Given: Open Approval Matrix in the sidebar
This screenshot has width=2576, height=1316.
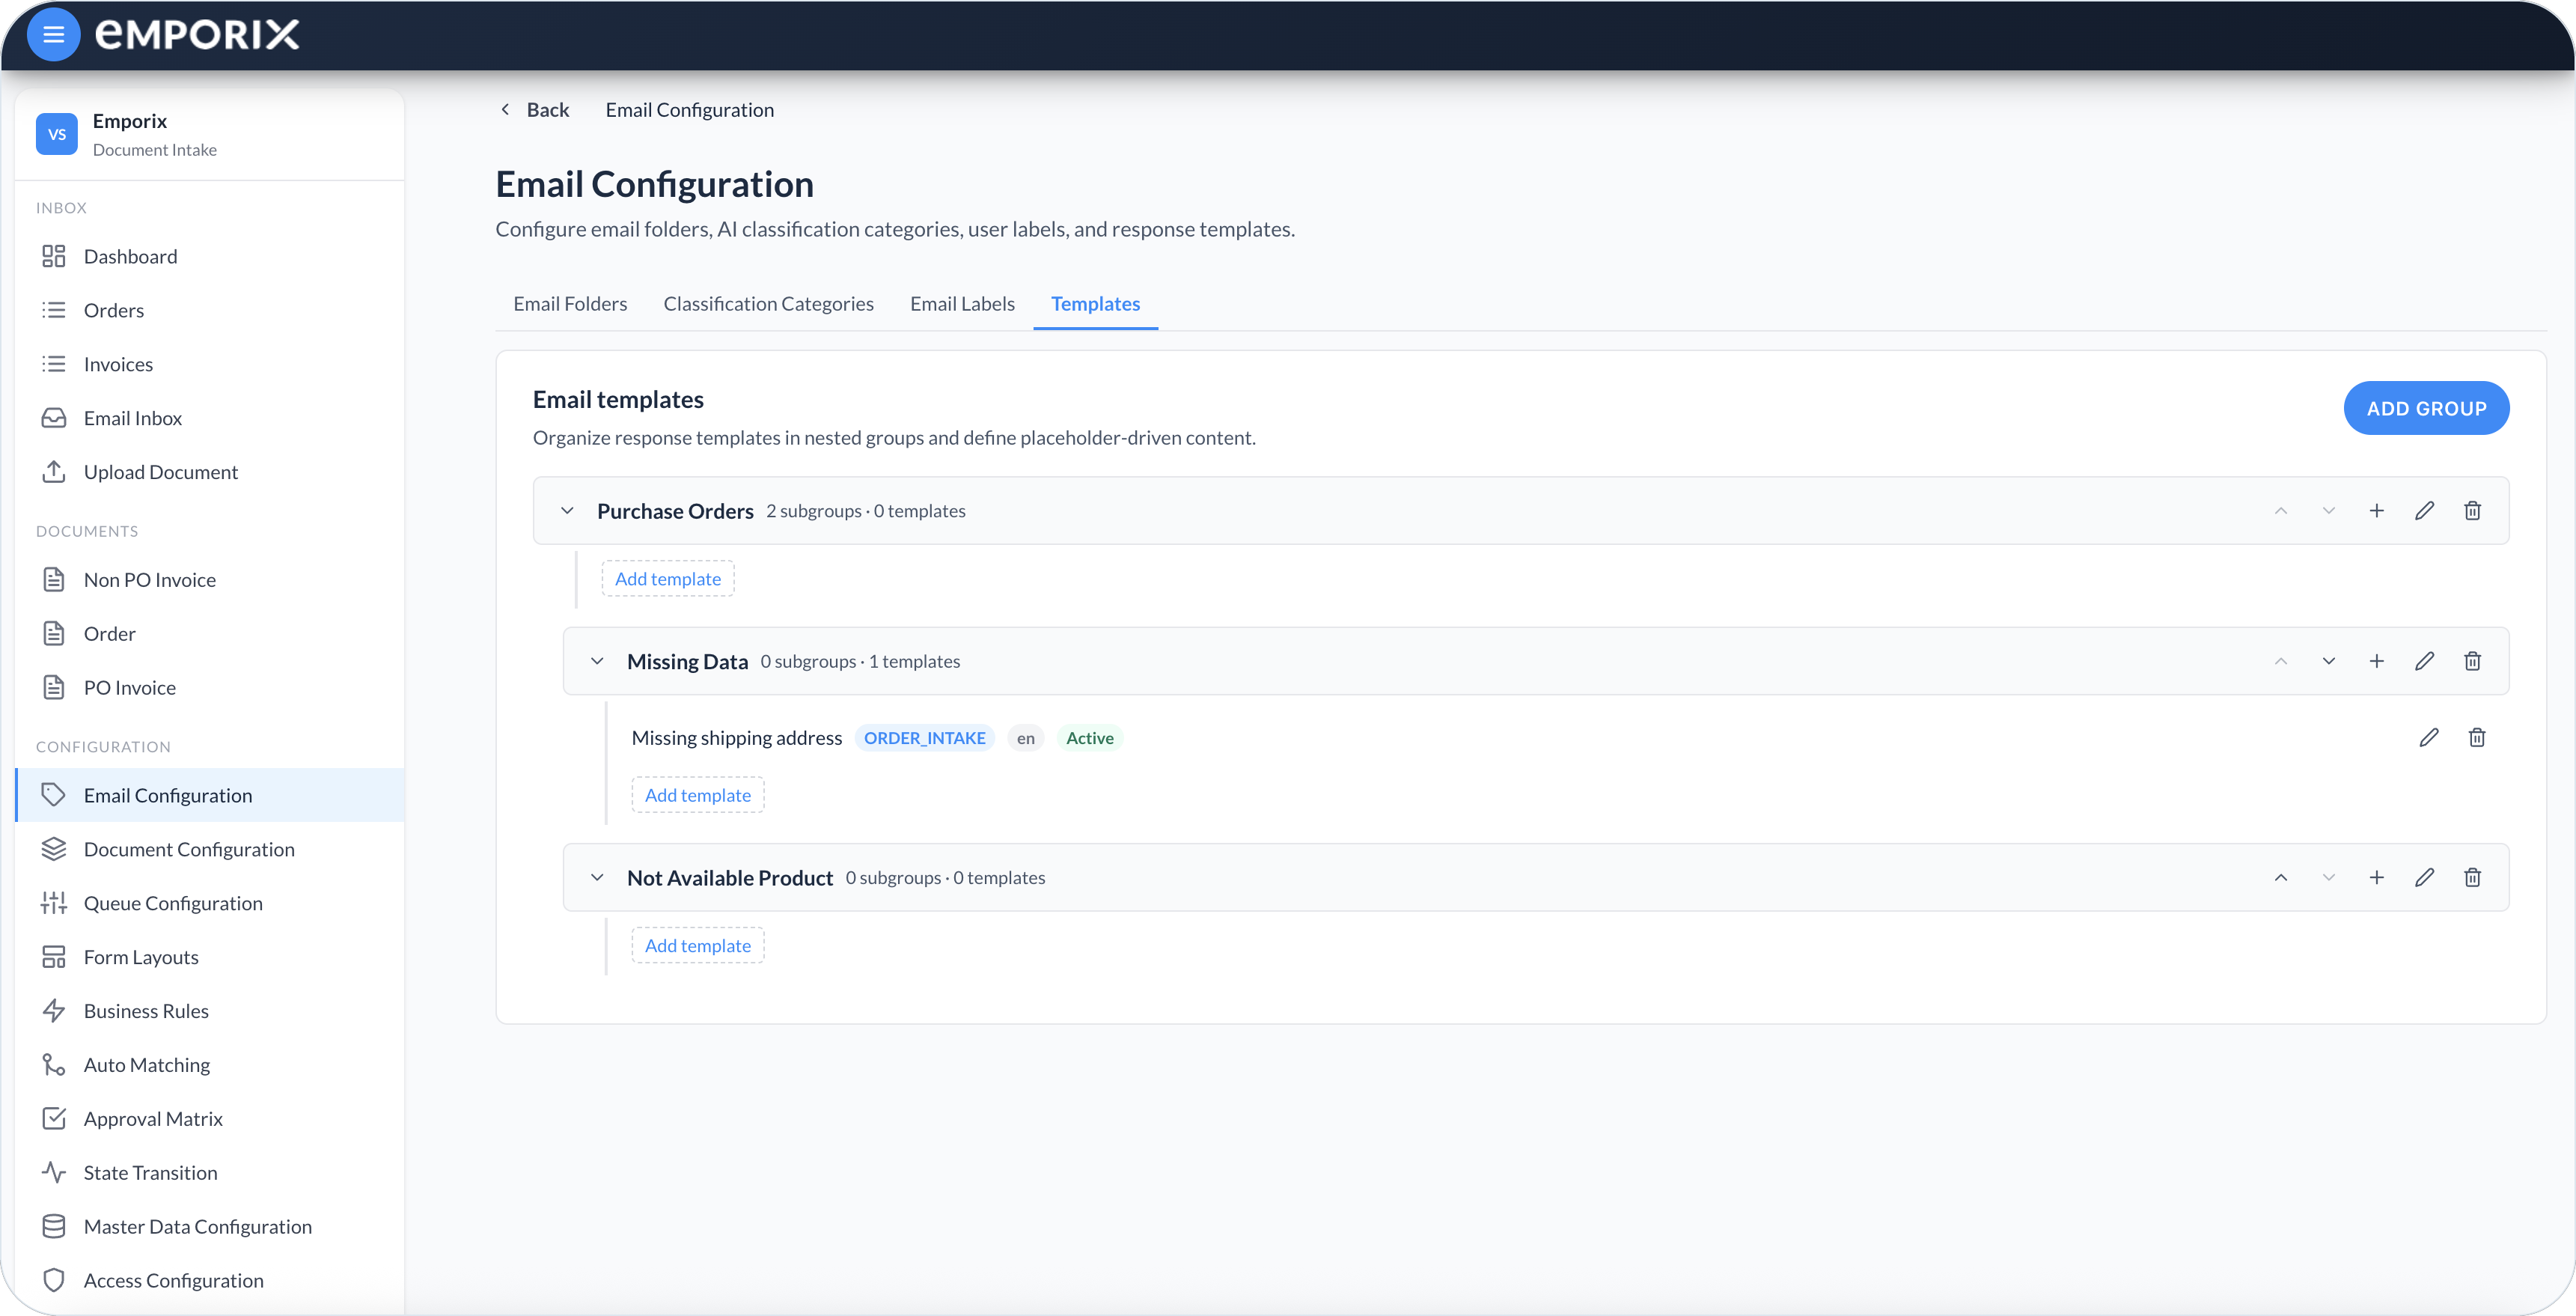Looking at the screenshot, I should point(210,1119).
